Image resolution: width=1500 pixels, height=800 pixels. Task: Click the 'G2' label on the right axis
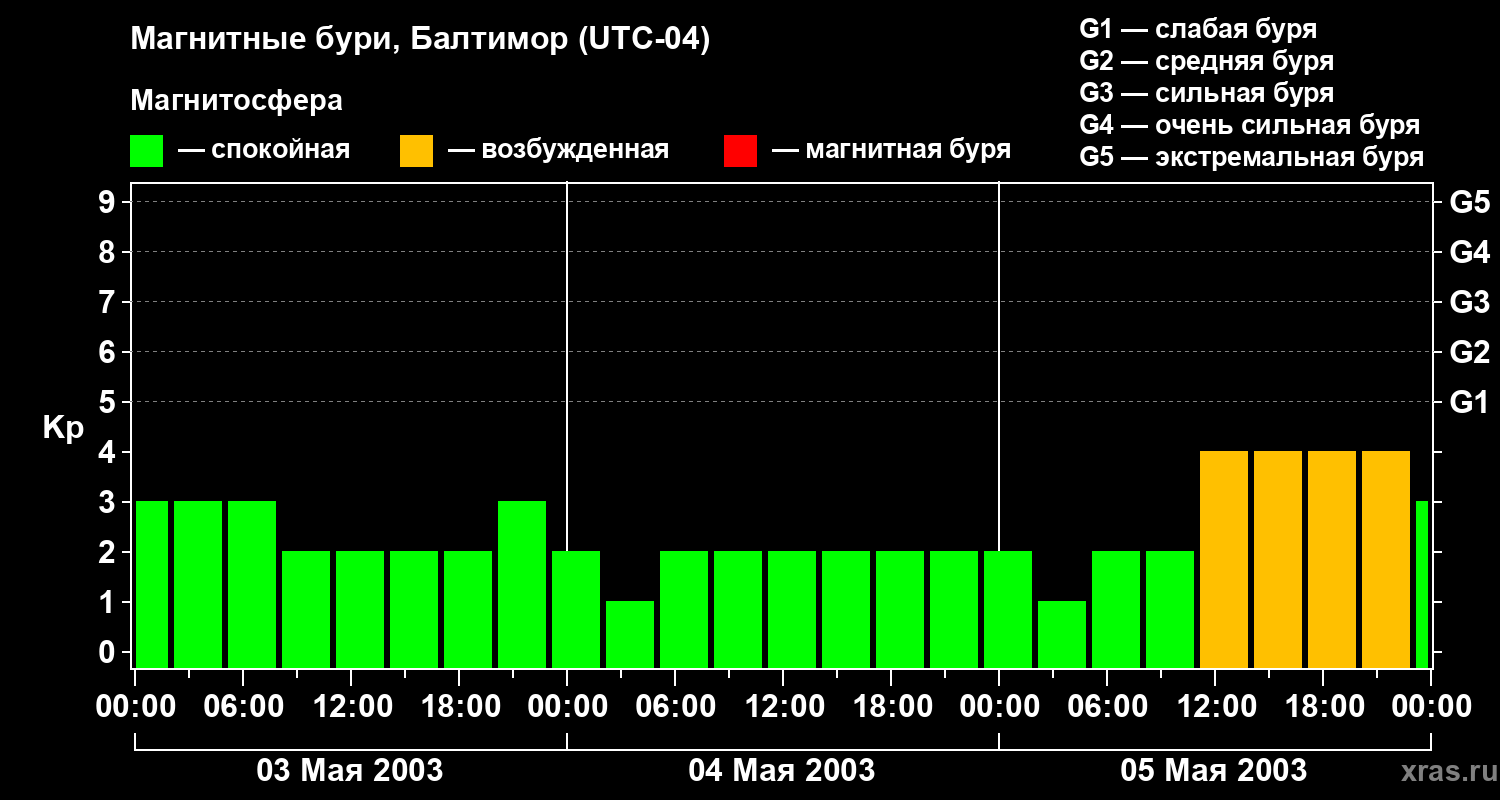click(1469, 353)
